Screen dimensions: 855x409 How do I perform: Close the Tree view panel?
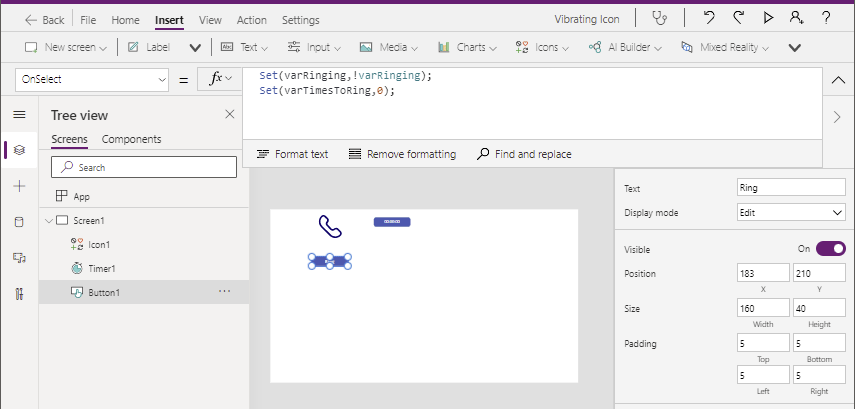click(x=230, y=114)
